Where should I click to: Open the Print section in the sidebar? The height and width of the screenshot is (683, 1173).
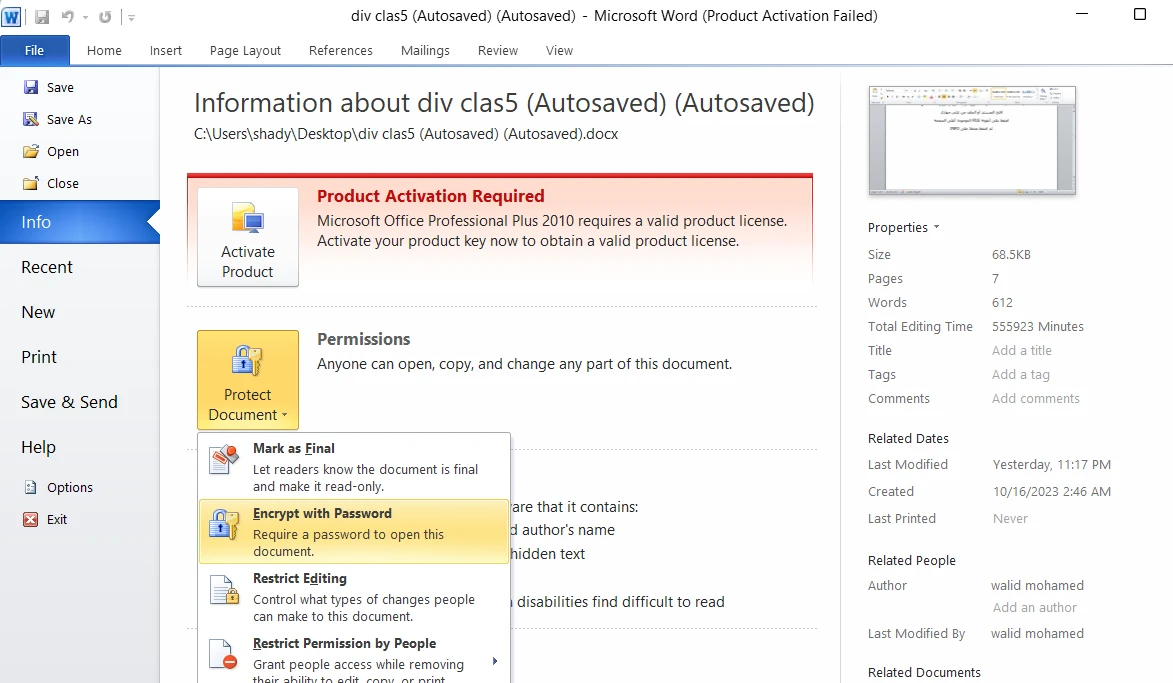click(39, 357)
